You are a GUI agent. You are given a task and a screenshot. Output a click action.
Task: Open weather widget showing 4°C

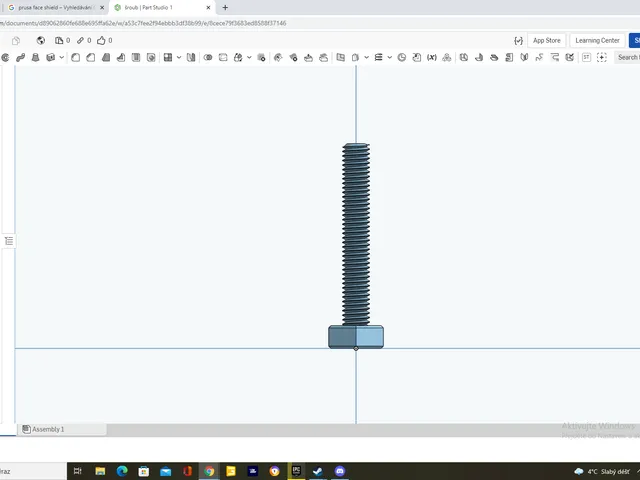tap(601, 472)
